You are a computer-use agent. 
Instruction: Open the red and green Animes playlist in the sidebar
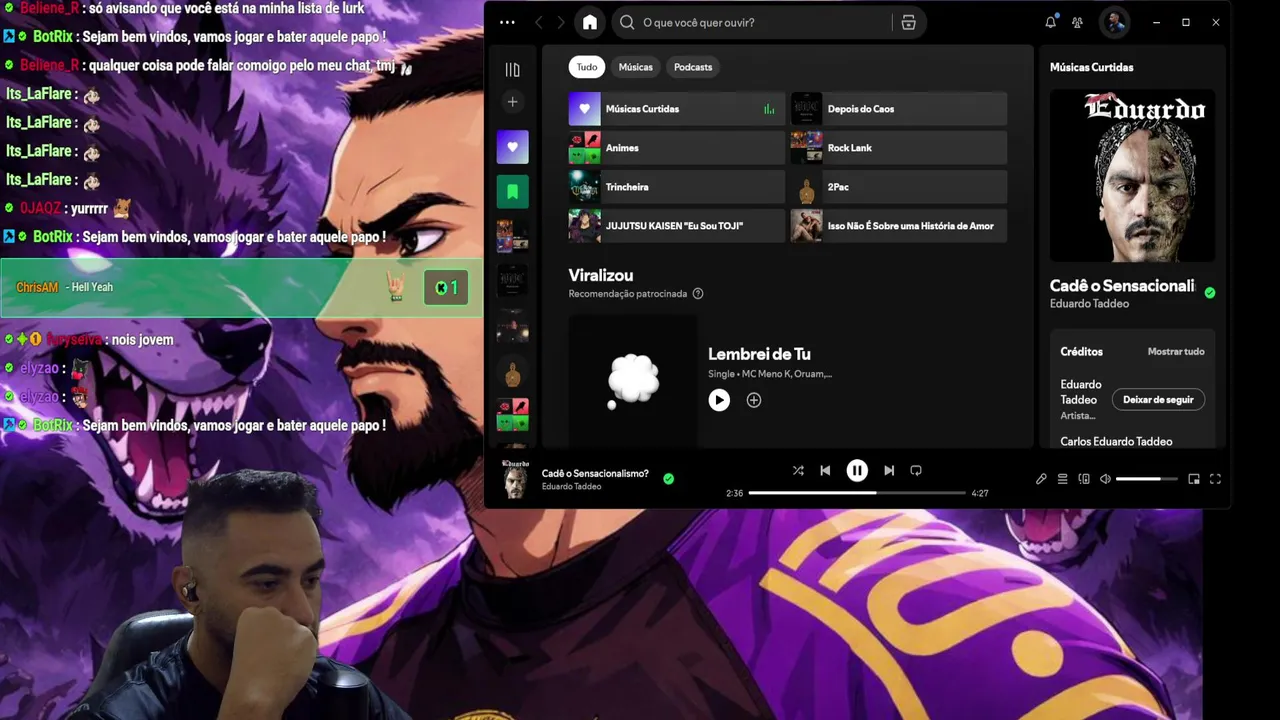coord(512,415)
